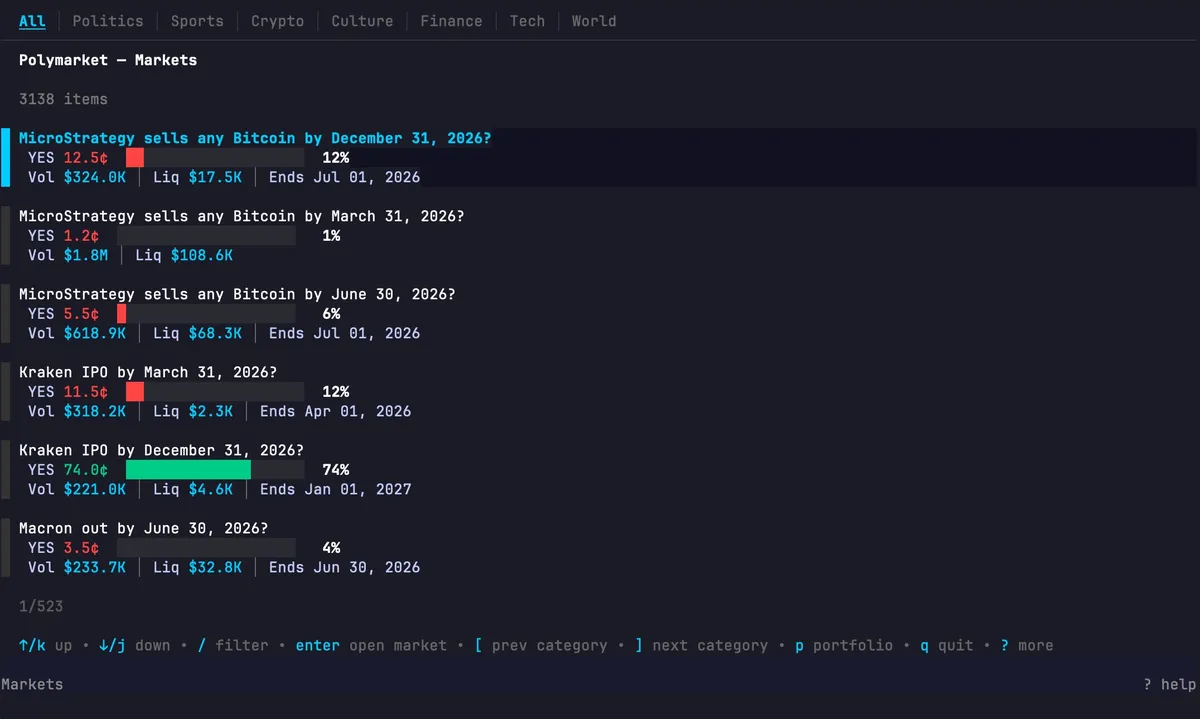The width and height of the screenshot is (1200, 719).
Task: Switch to the World tab
Action: pyautogui.click(x=594, y=21)
